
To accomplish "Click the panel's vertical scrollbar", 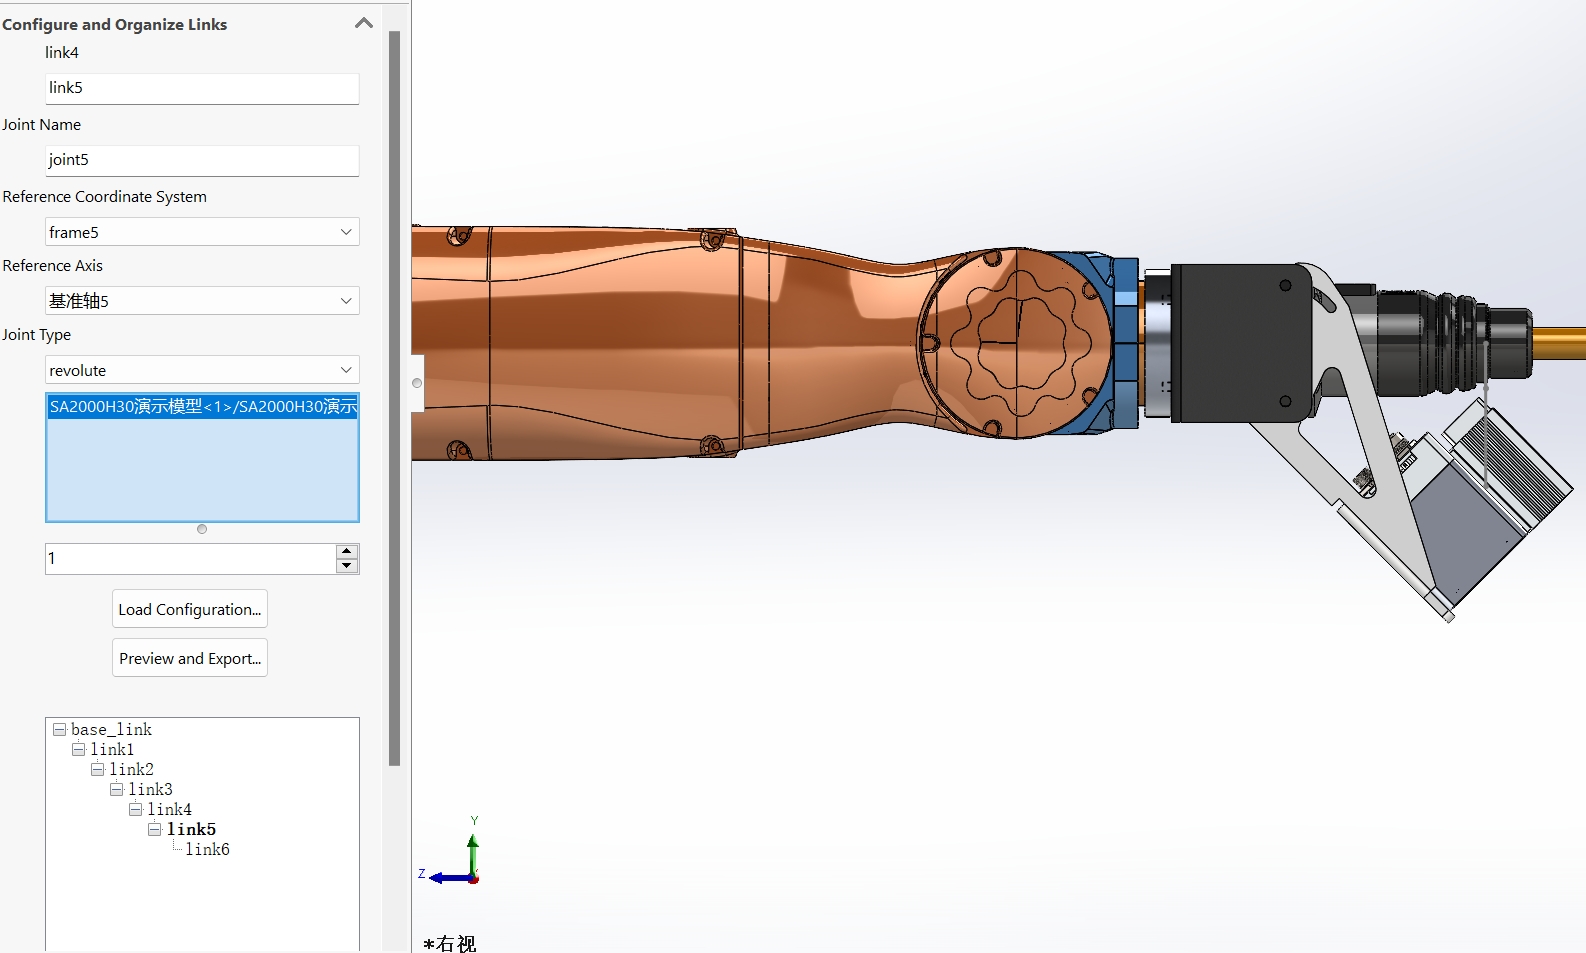I will pyautogui.click(x=394, y=400).
